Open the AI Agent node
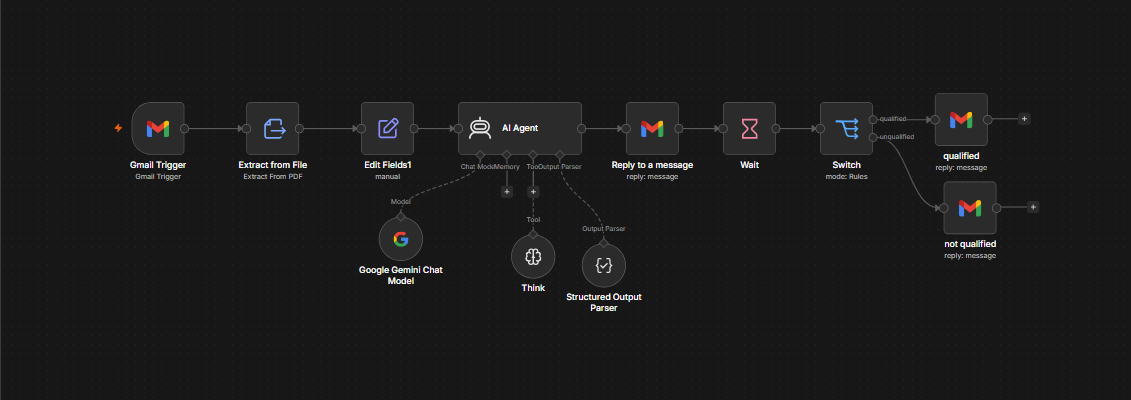The image size is (1131, 400). [520, 128]
